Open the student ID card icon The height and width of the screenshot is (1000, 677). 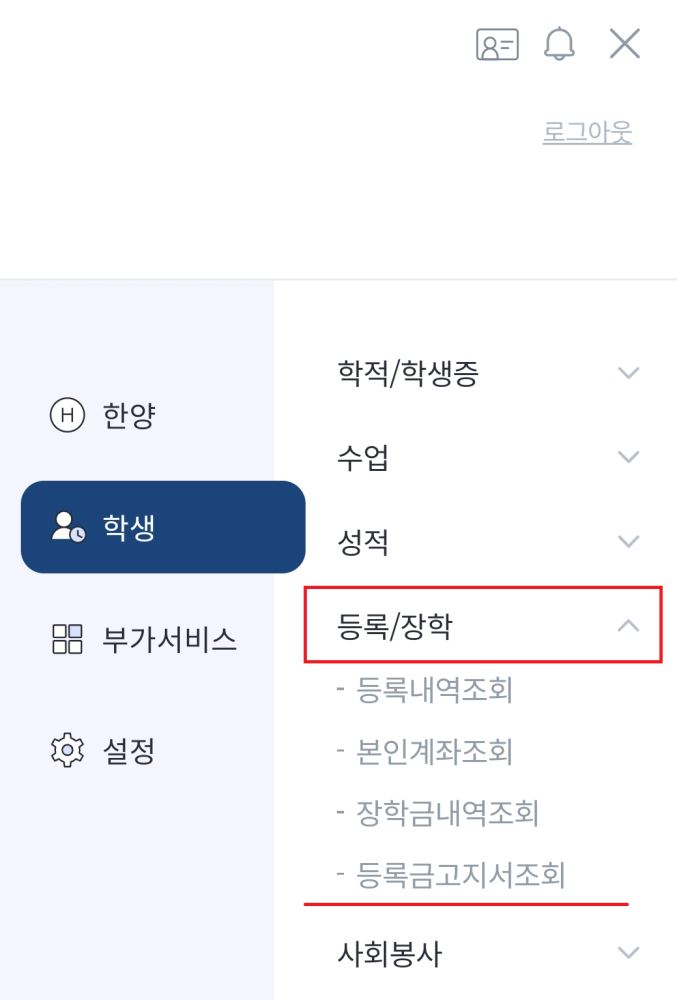[497, 45]
